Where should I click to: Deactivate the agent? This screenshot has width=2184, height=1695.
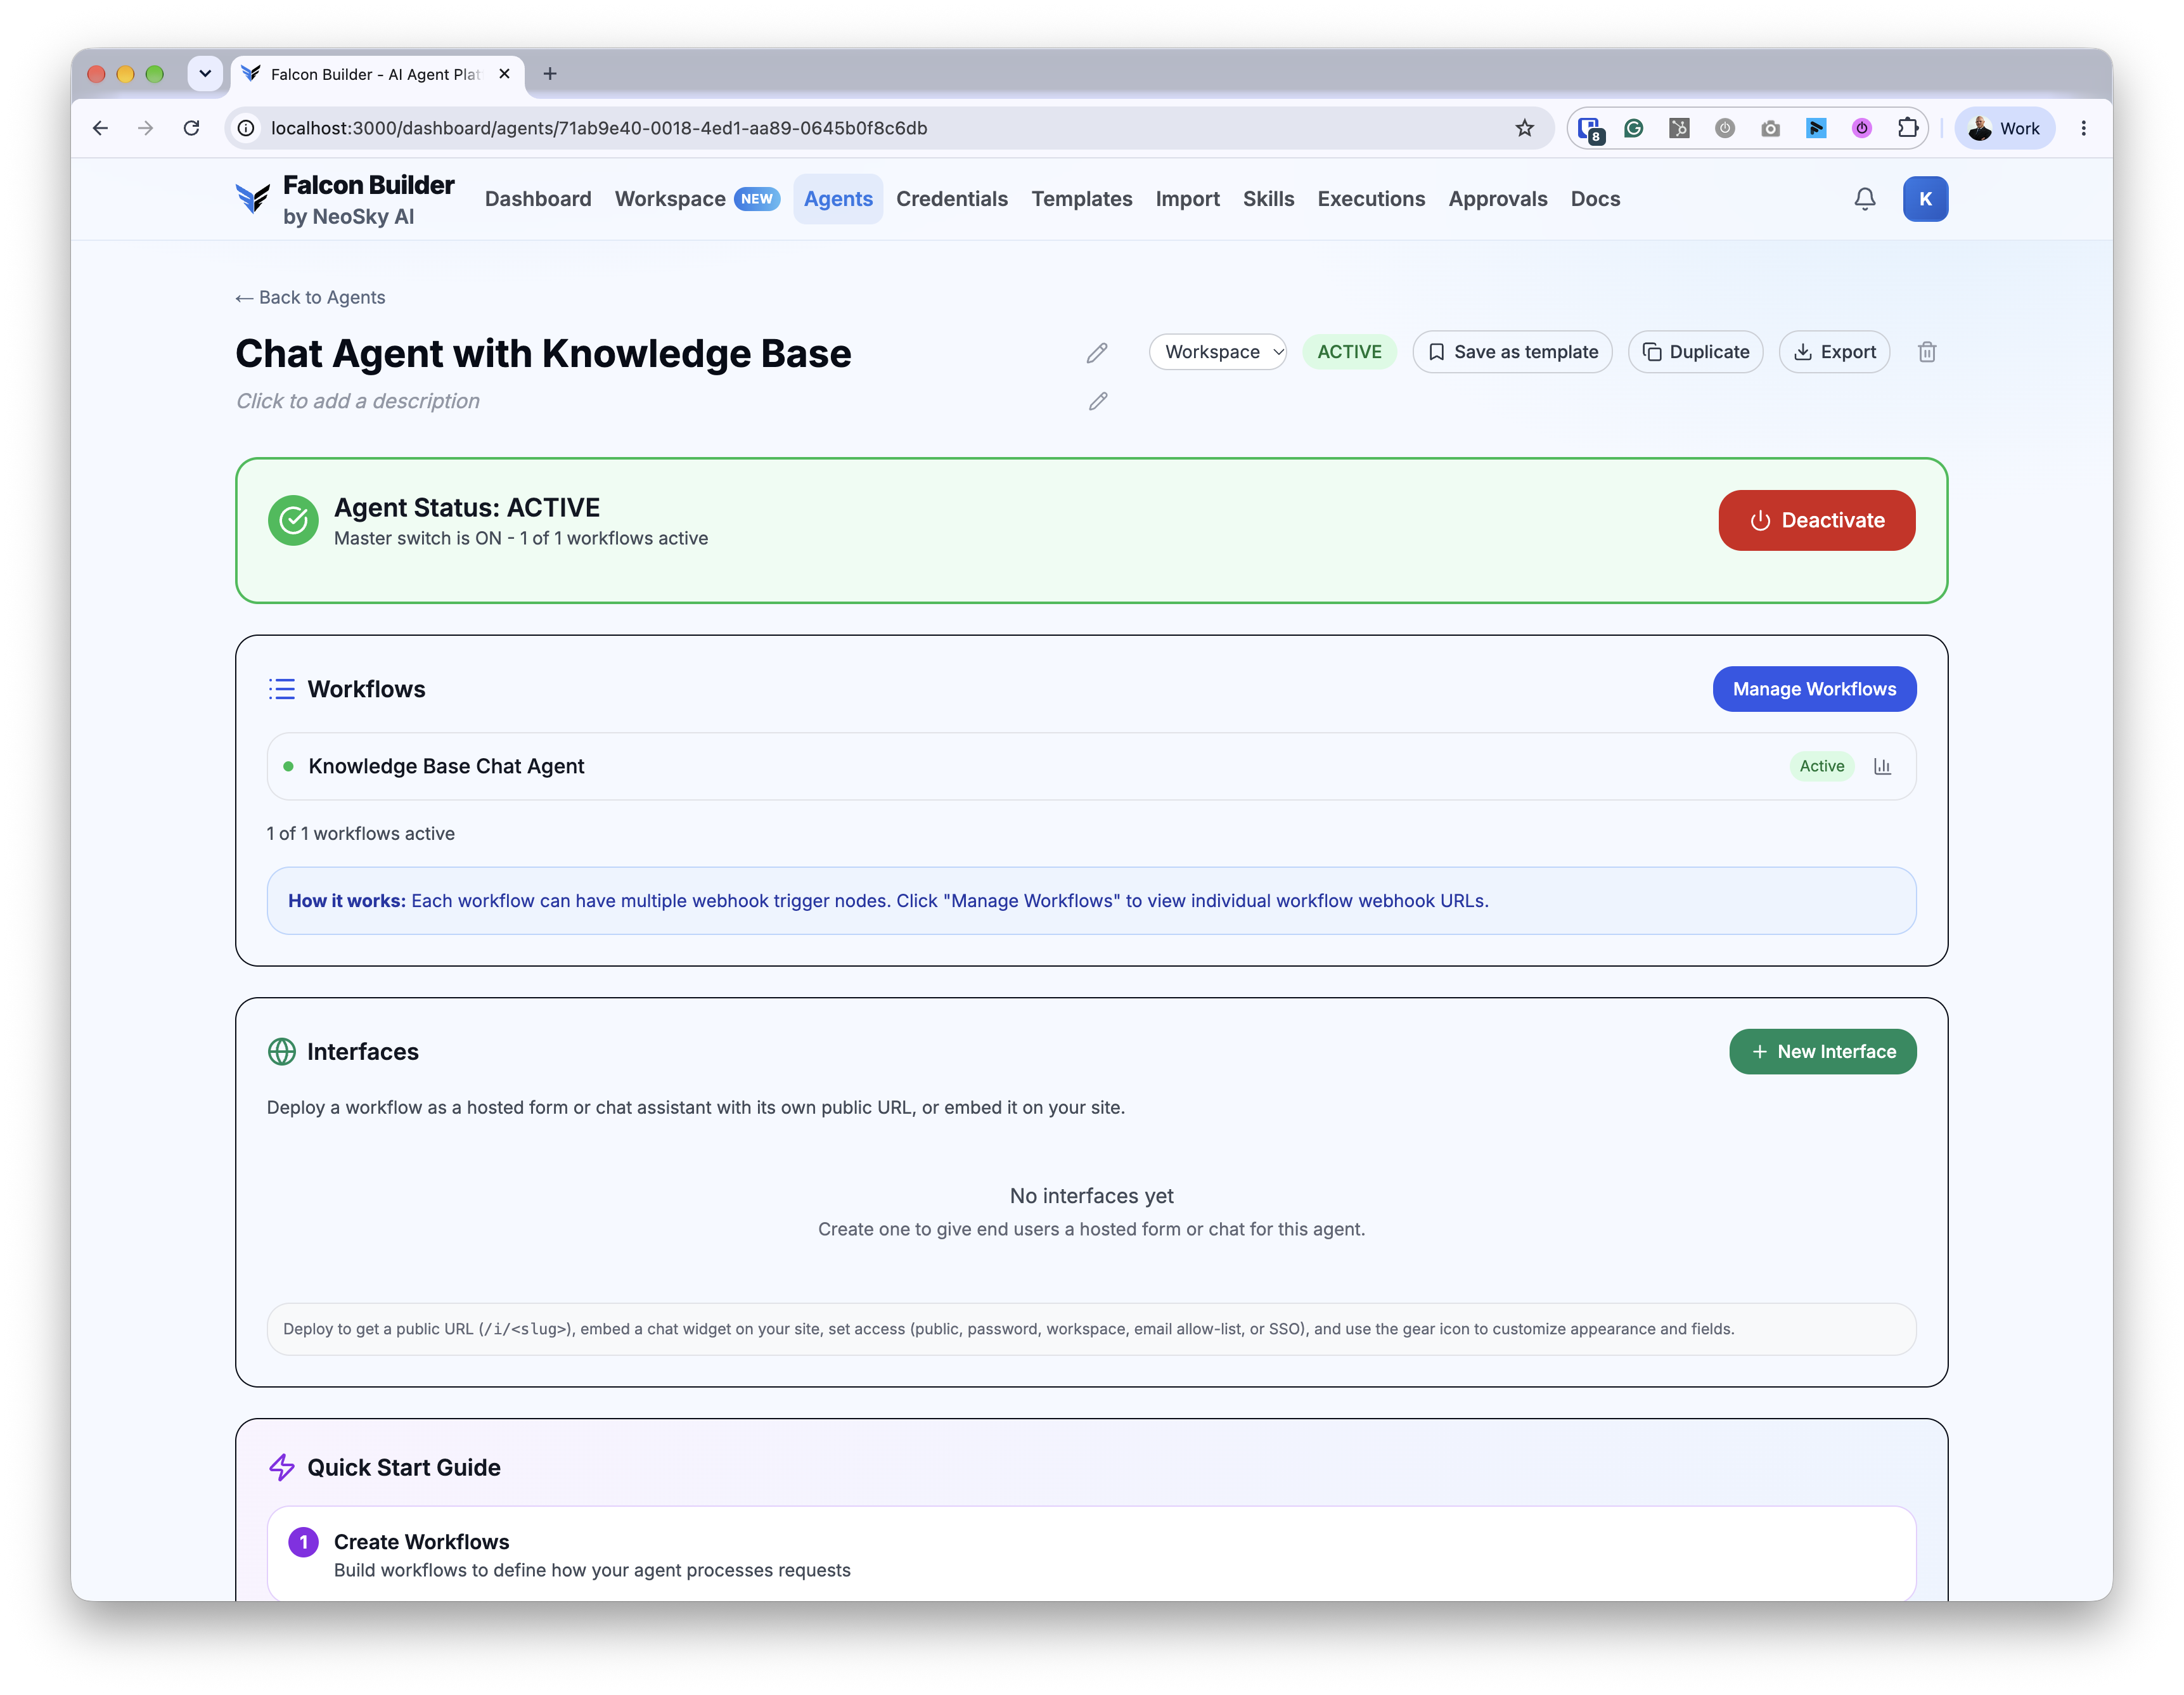tap(1816, 520)
